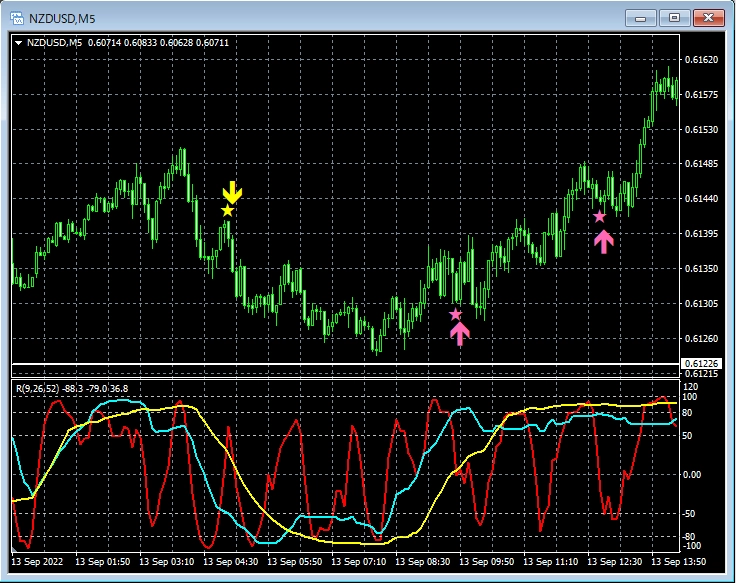Click the 13 Sep 2022 date on time axis

(x=37, y=563)
